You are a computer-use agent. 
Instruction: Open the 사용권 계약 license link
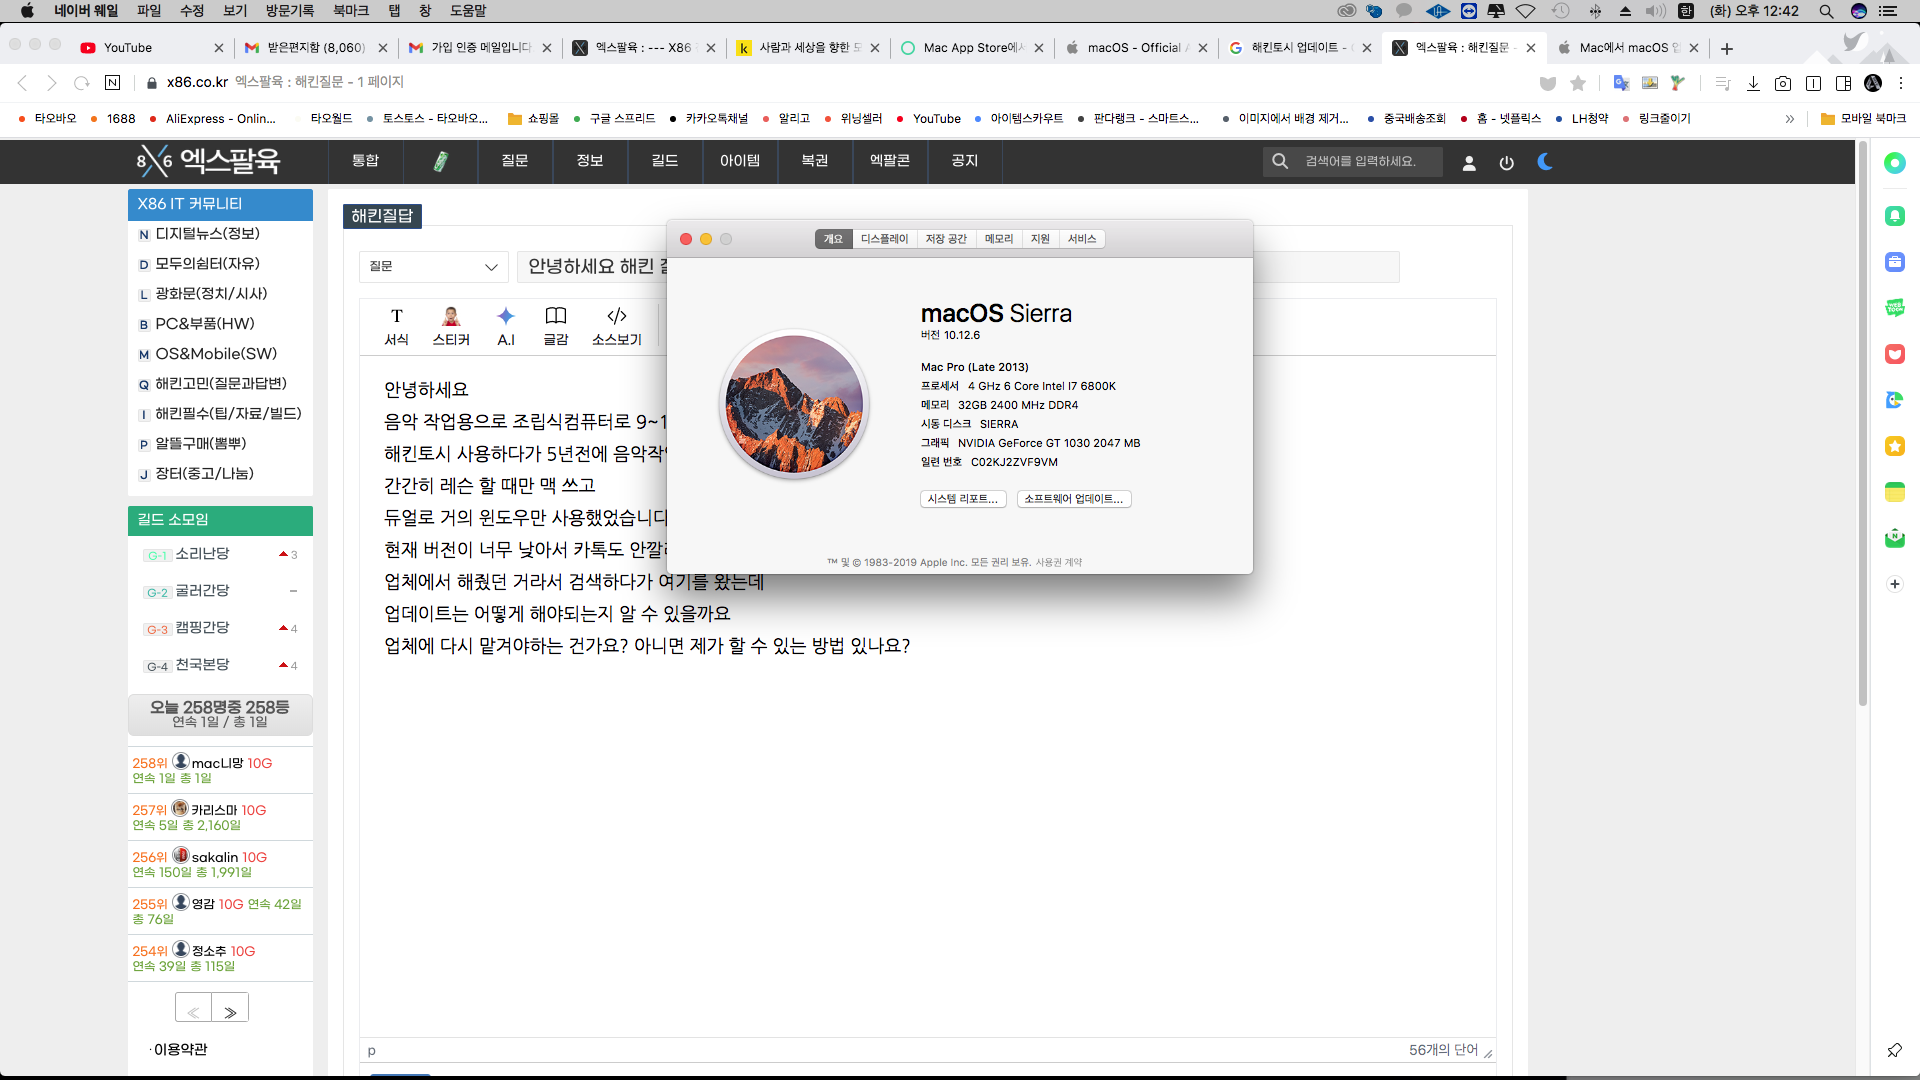[x=1059, y=562]
